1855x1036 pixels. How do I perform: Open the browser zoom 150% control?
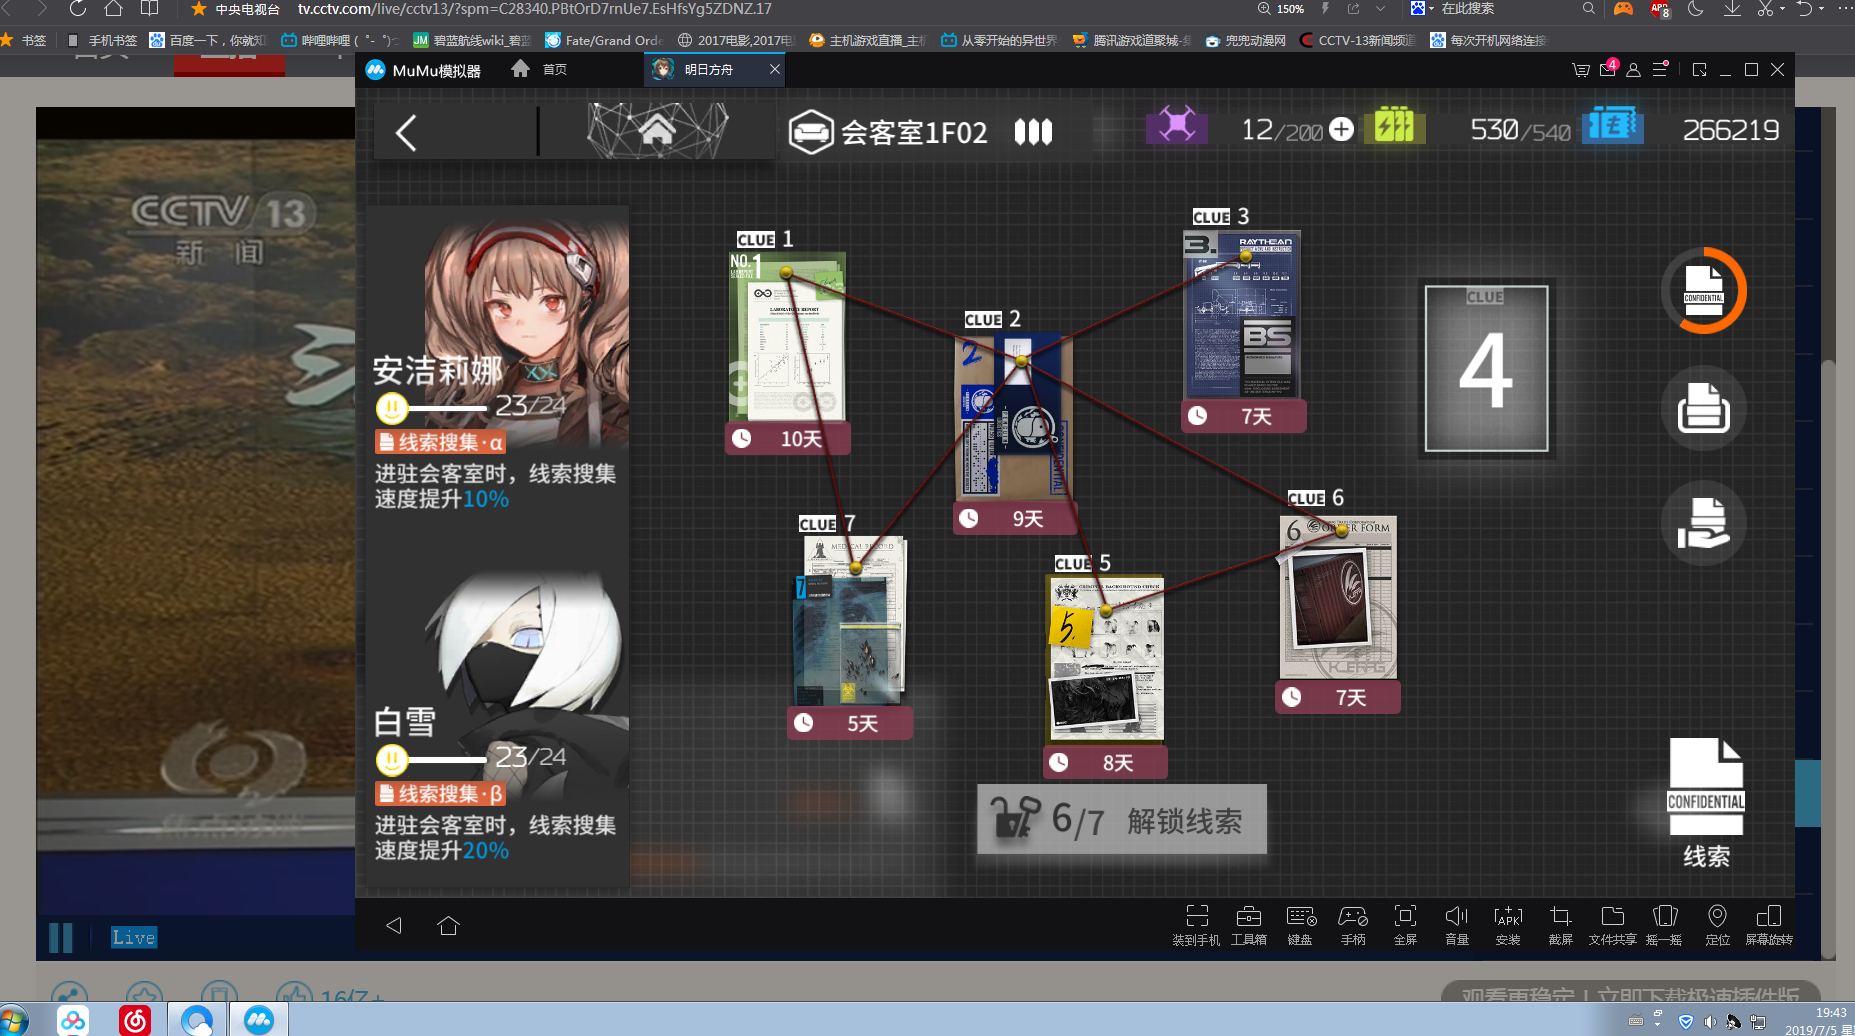(x=1281, y=9)
